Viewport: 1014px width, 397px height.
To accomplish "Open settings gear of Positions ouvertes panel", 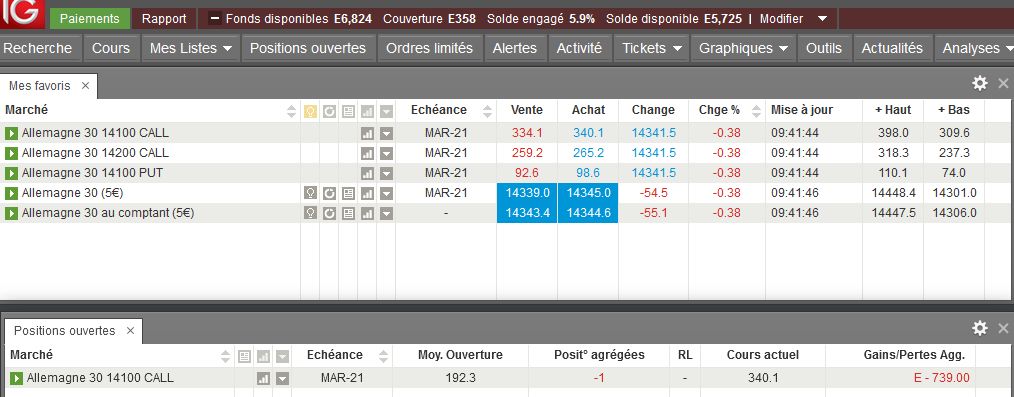I will (x=980, y=328).
